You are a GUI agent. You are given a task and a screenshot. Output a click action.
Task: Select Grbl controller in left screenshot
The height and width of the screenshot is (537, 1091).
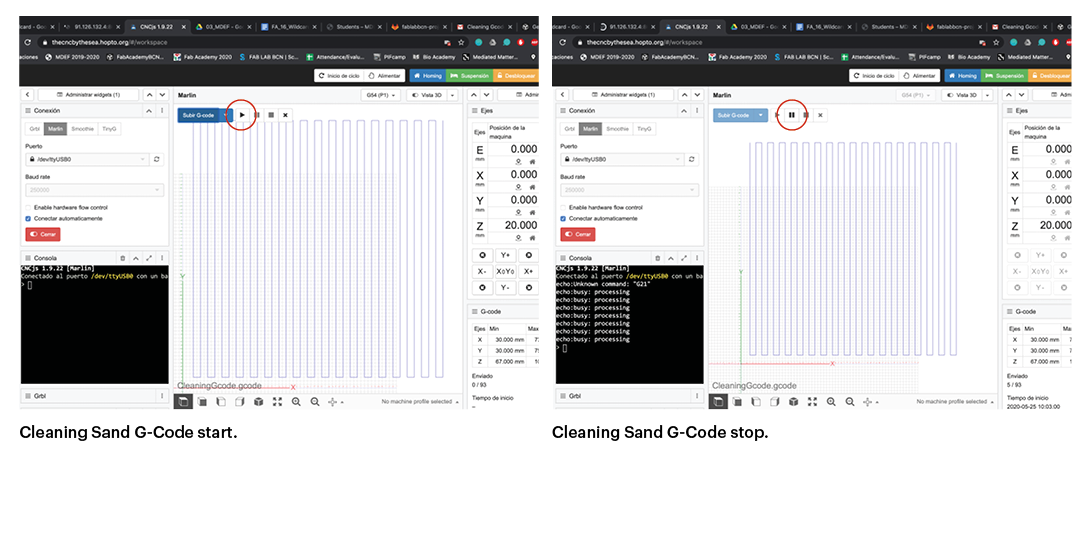coord(35,129)
